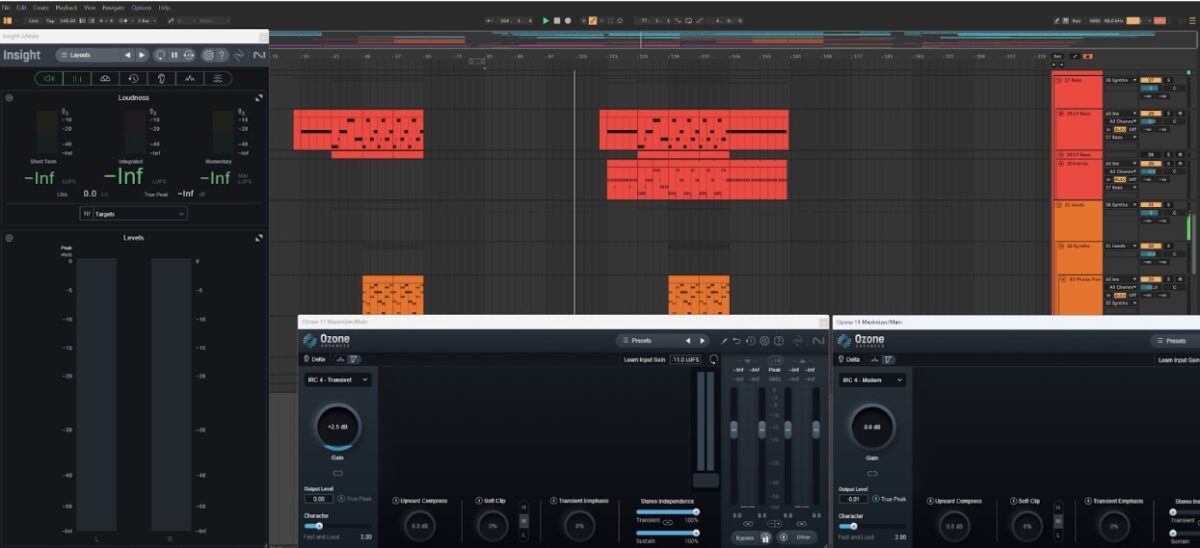The image size is (1200, 548).
Task: Adjust Character slider in first Maximizer
Action: pyautogui.click(x=338, y=525)
